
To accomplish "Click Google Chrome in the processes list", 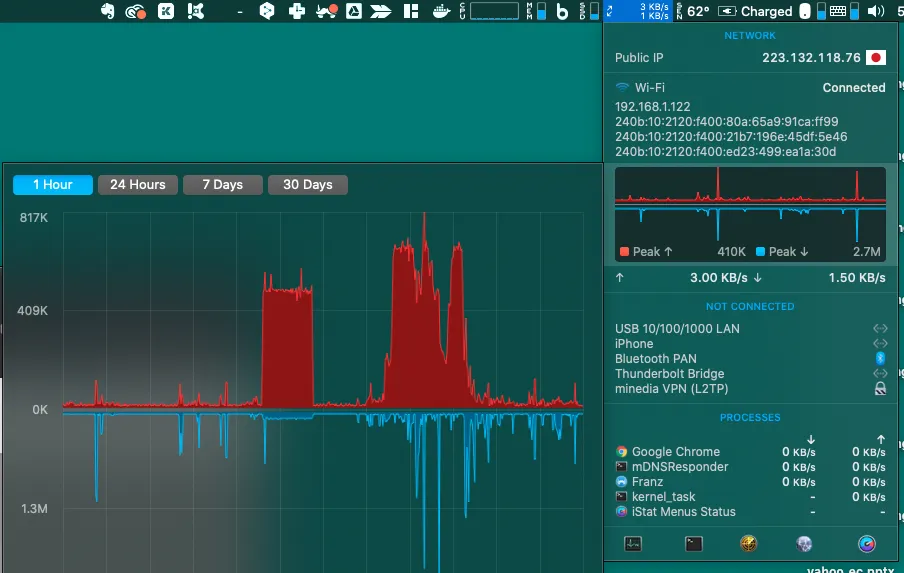I will [675, 452].
